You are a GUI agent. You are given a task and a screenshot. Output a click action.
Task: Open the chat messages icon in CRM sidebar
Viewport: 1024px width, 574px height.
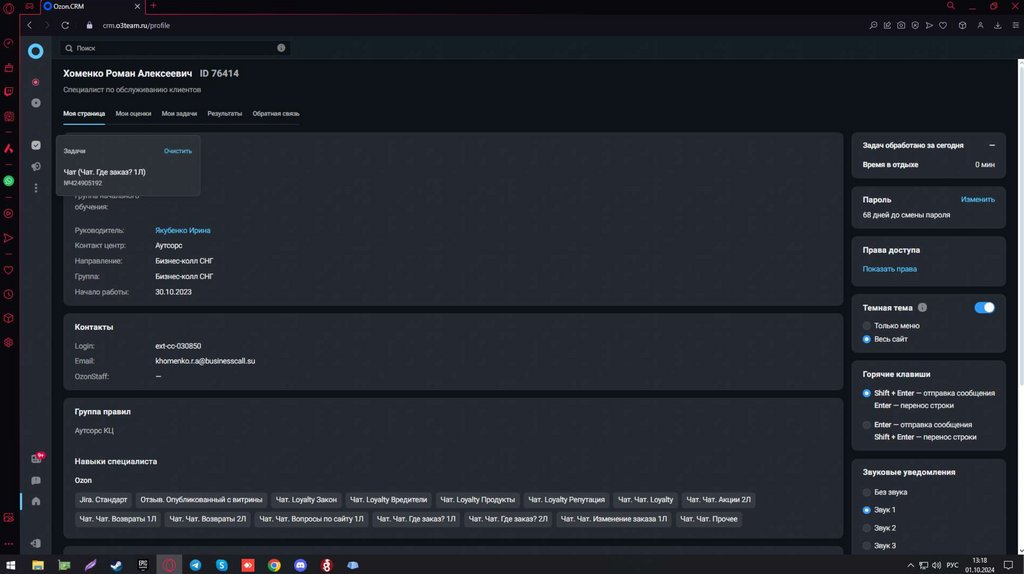pos(36,481)
